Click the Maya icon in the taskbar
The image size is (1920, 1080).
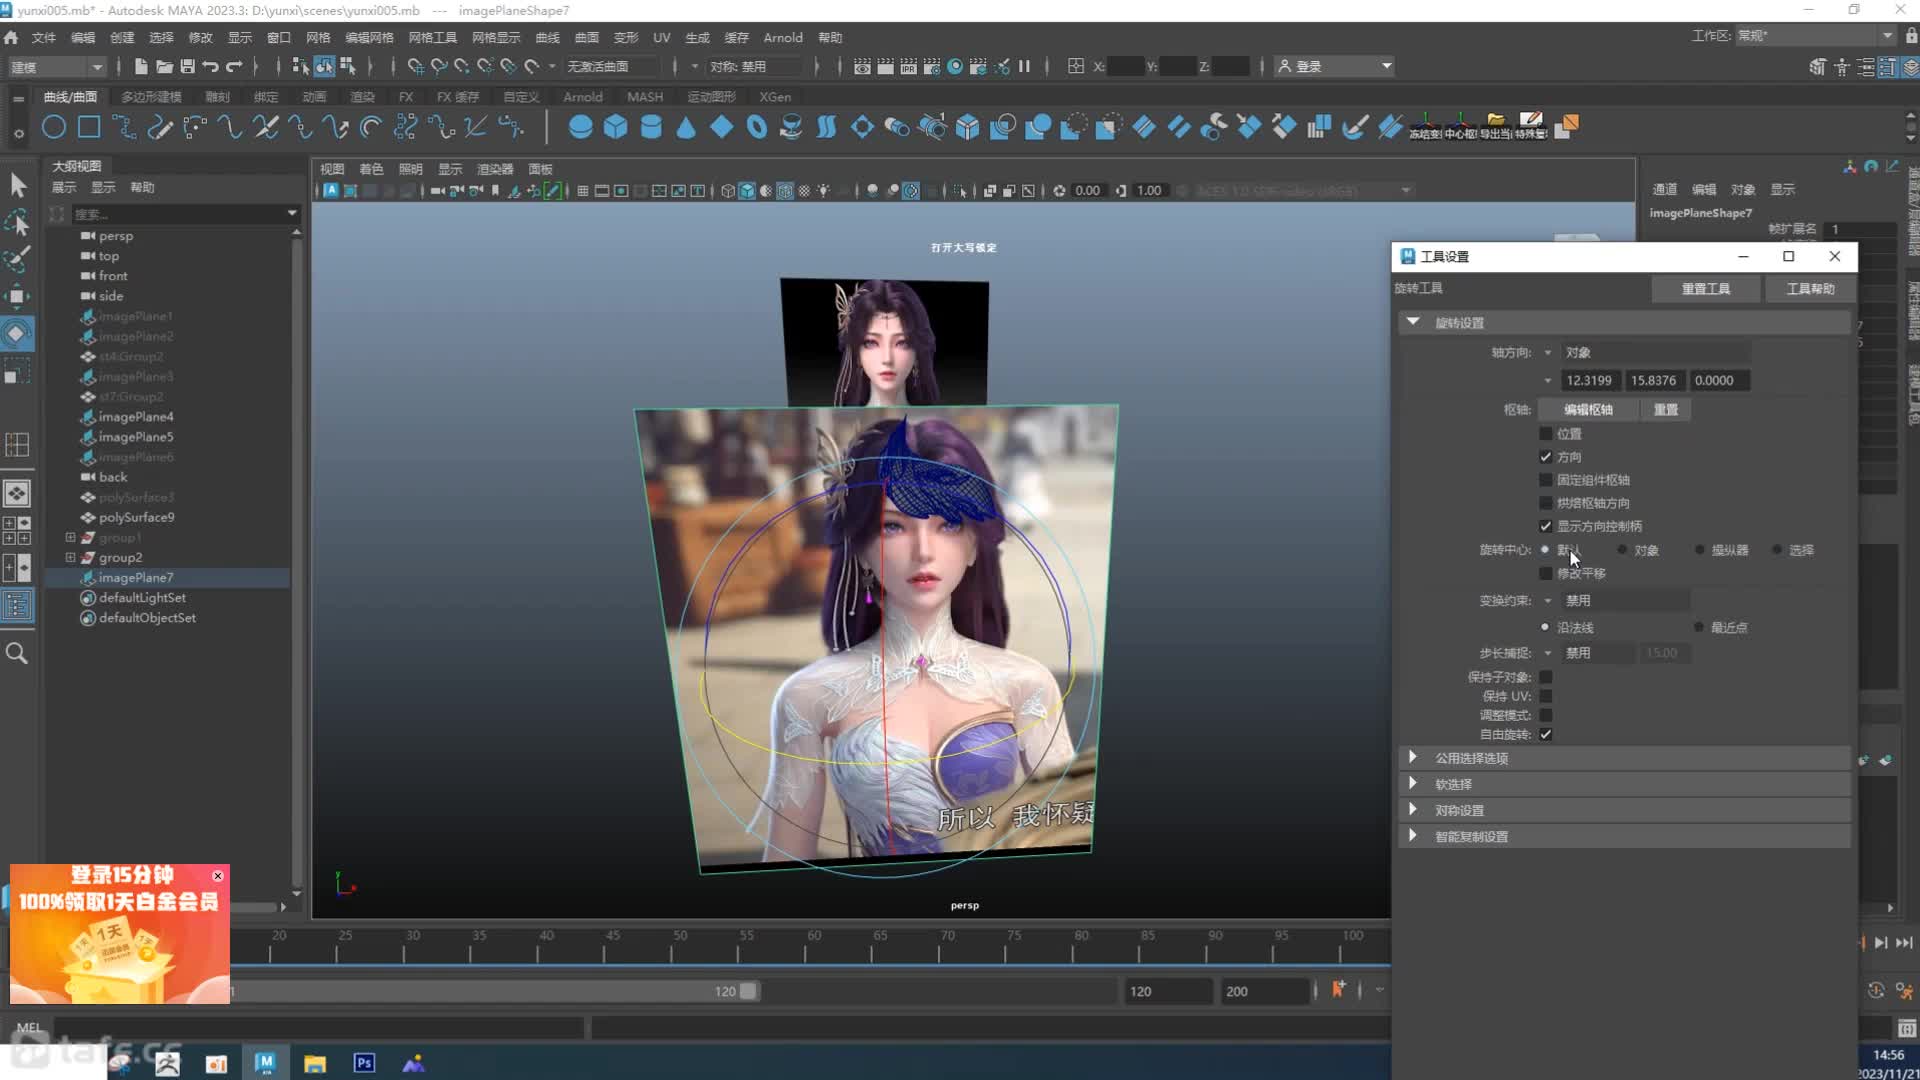pyautogui.click(x=265, y=1062)
